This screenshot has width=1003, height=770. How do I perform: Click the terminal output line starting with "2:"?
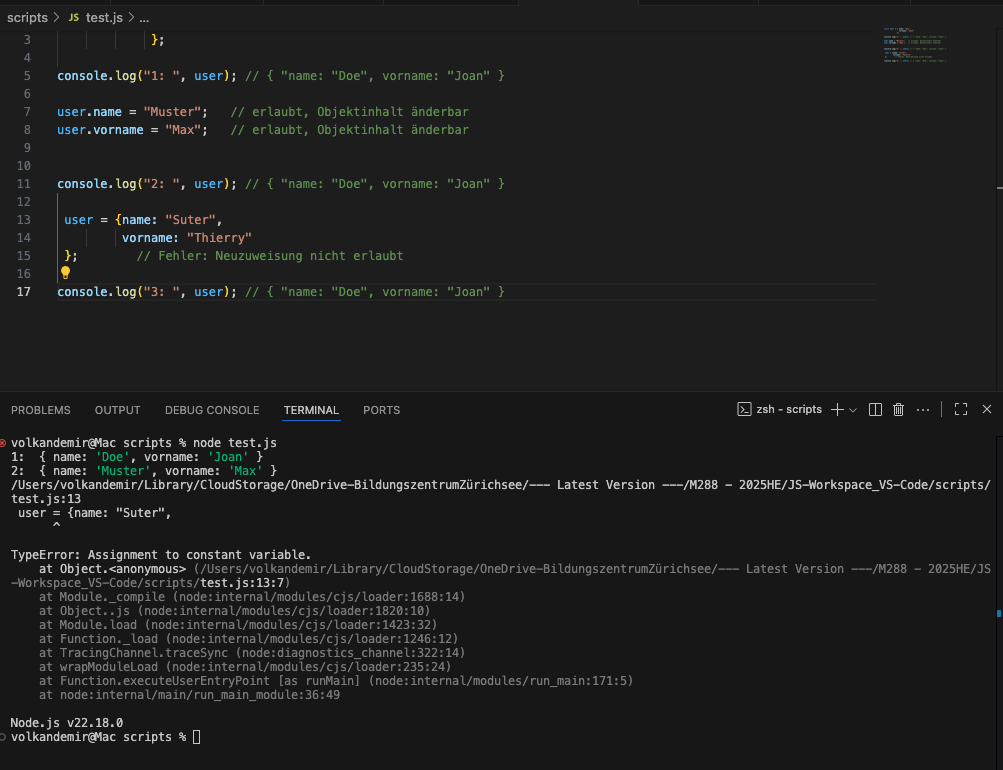pos(144,471)
